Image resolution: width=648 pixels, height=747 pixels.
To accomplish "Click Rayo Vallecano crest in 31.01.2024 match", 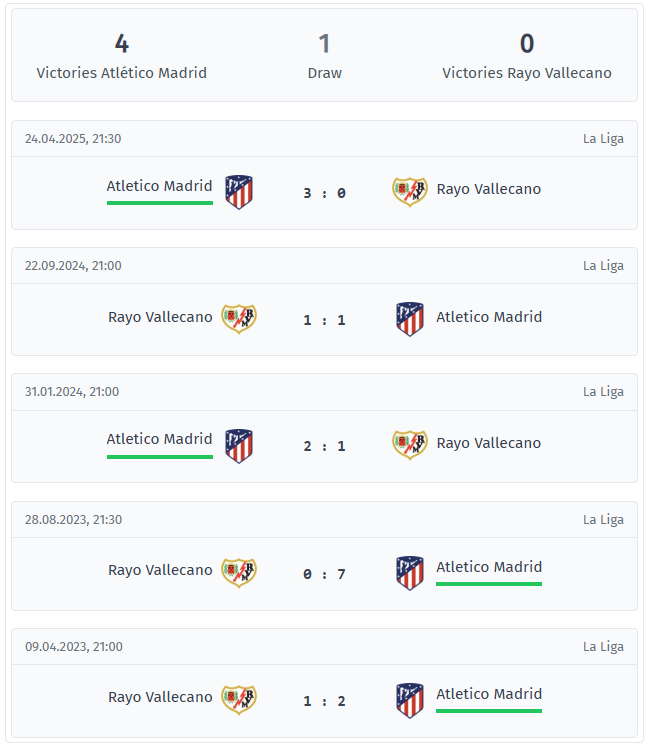I will [410, 445].
